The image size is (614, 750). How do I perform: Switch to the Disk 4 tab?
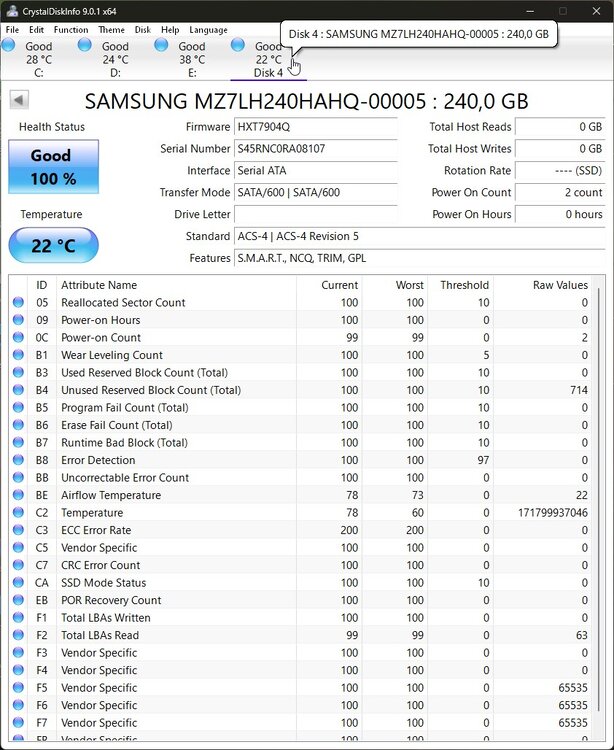[268, 60]
